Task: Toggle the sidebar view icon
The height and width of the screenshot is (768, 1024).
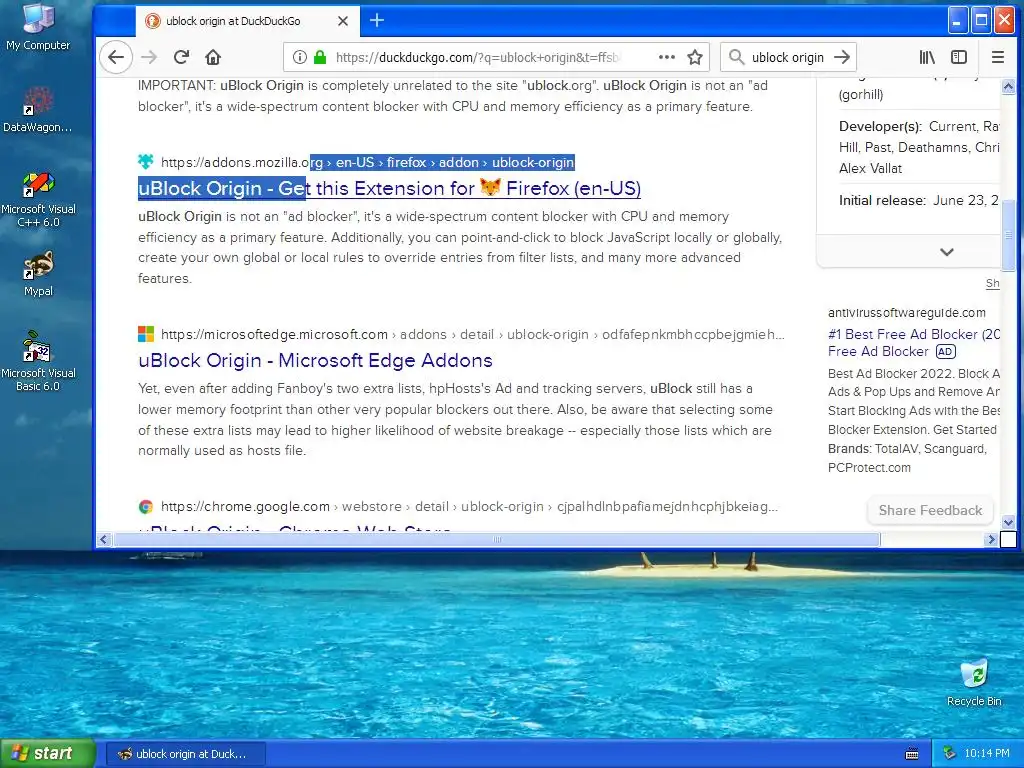Action: coord(959,57)
